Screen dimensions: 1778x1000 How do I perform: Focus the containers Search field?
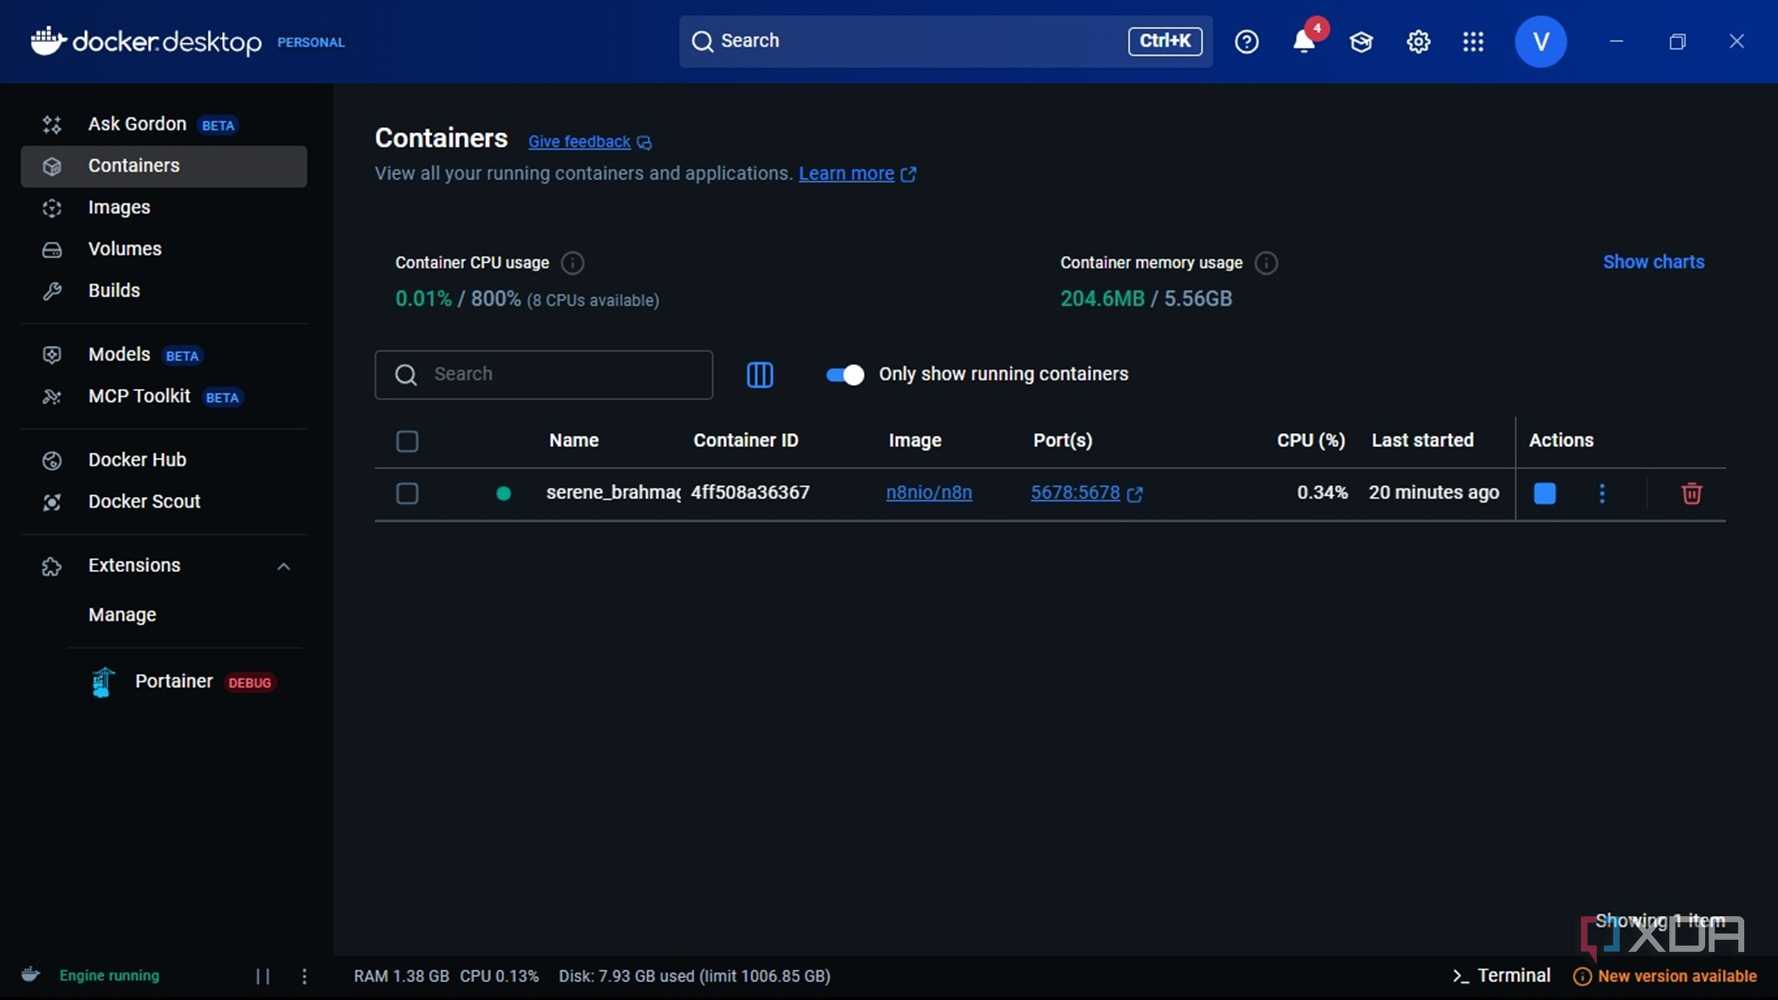pos(544,374)
